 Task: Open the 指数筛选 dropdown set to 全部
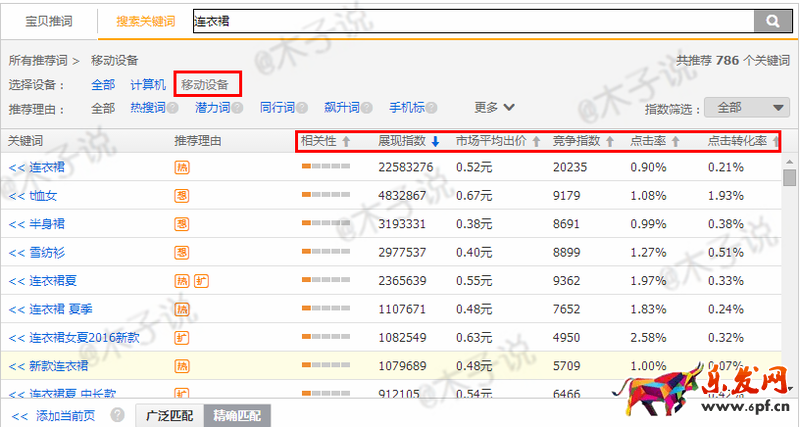[747, 108]
